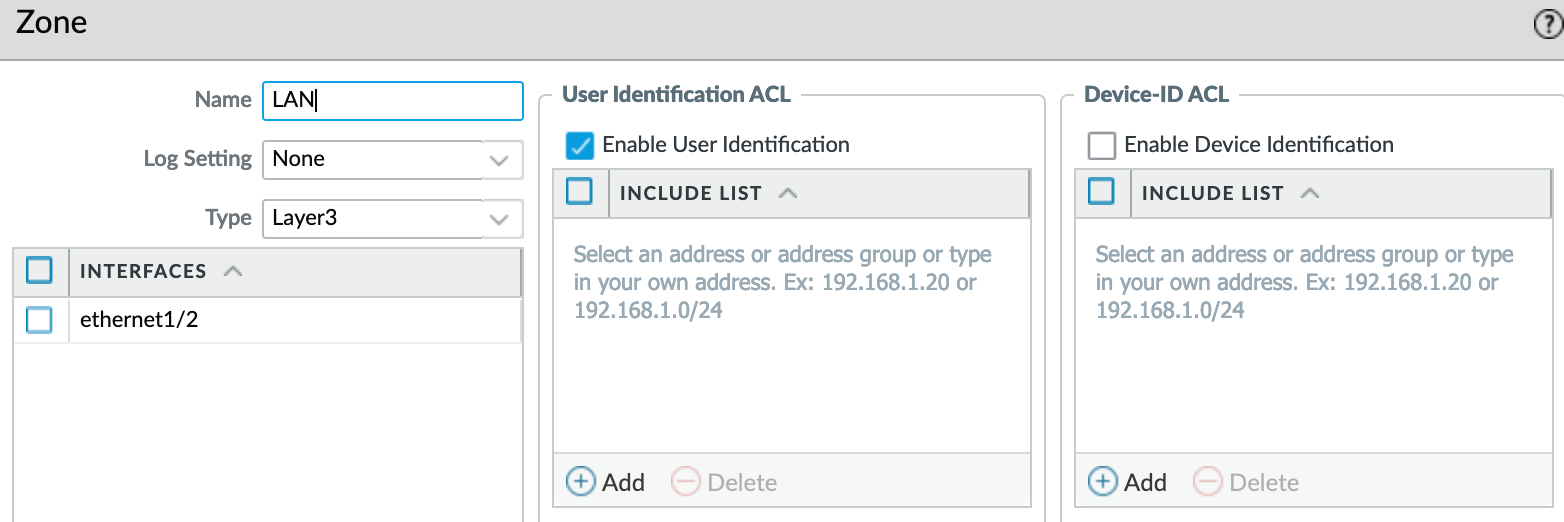This screenshot has width=1564, height=522.
Task: Click INCLUDE LIST header in User Identification ACL
Action: pos(690,193)
